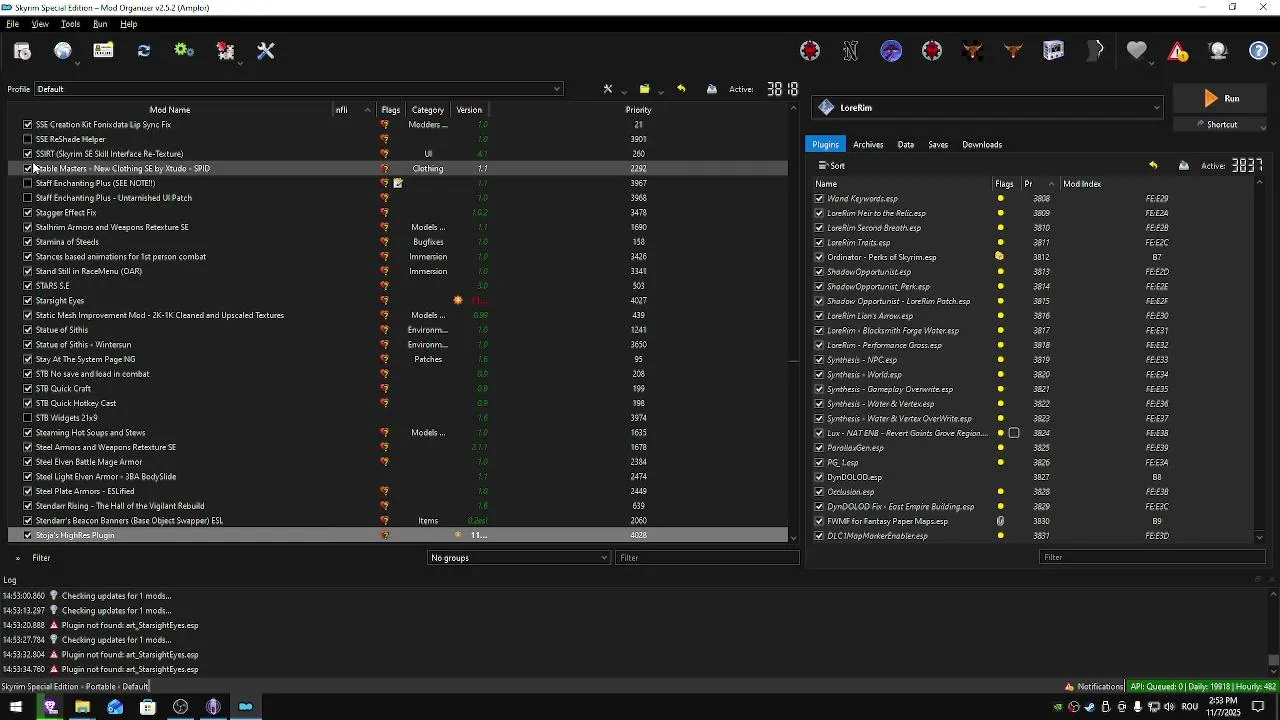Launch the body silhouette executable shortcut
Viewport: 1280px width, 720px height.
tap(1095, 51)
